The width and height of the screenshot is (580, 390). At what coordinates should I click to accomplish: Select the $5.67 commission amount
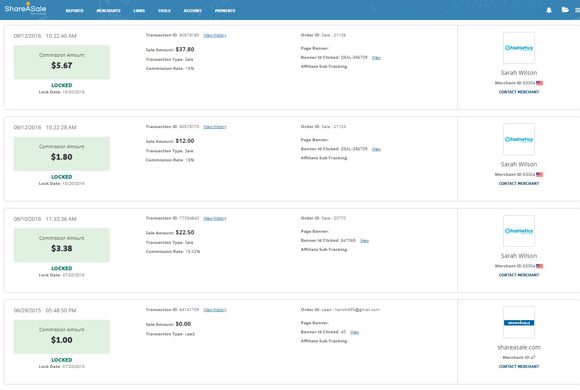(x=62, y=65)
